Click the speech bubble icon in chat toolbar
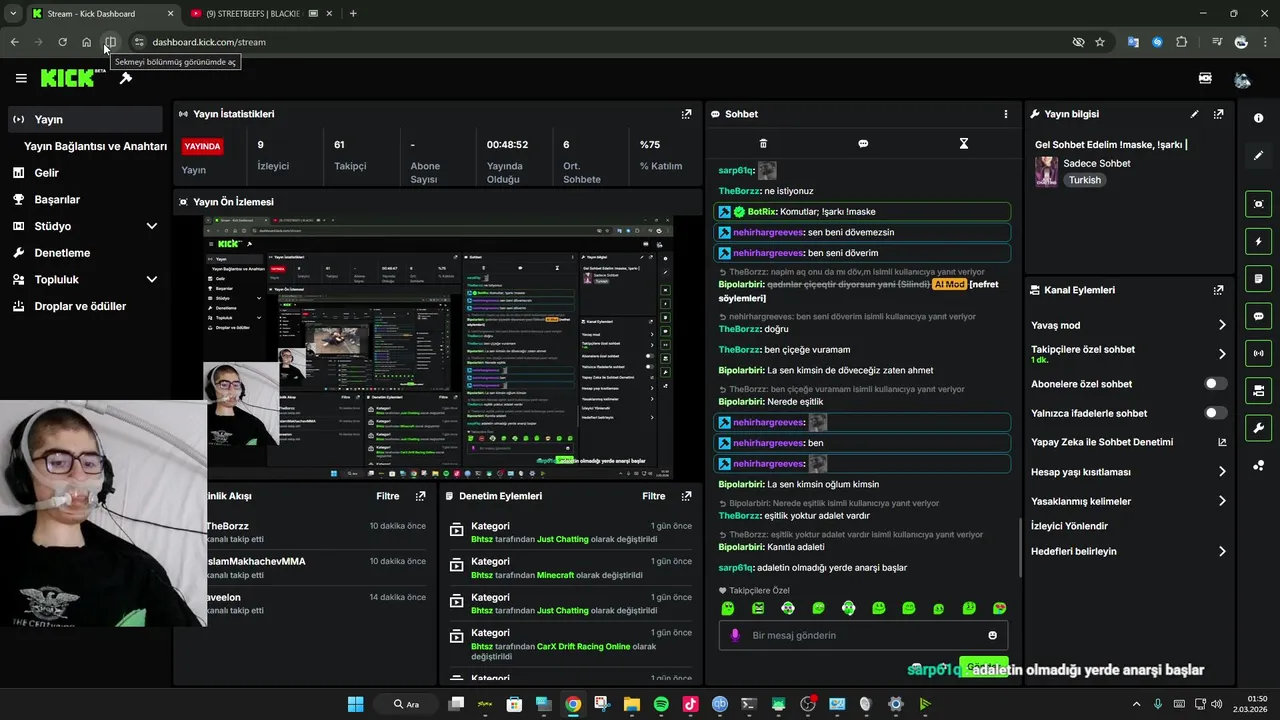The image size is (1280, 720). [863, 144]
